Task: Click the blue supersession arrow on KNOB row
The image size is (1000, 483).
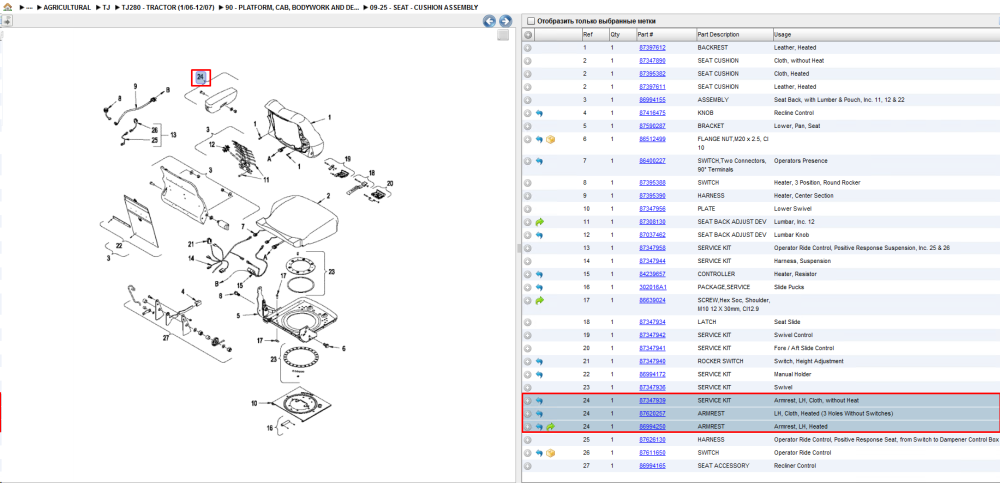Action: [540, 113]
